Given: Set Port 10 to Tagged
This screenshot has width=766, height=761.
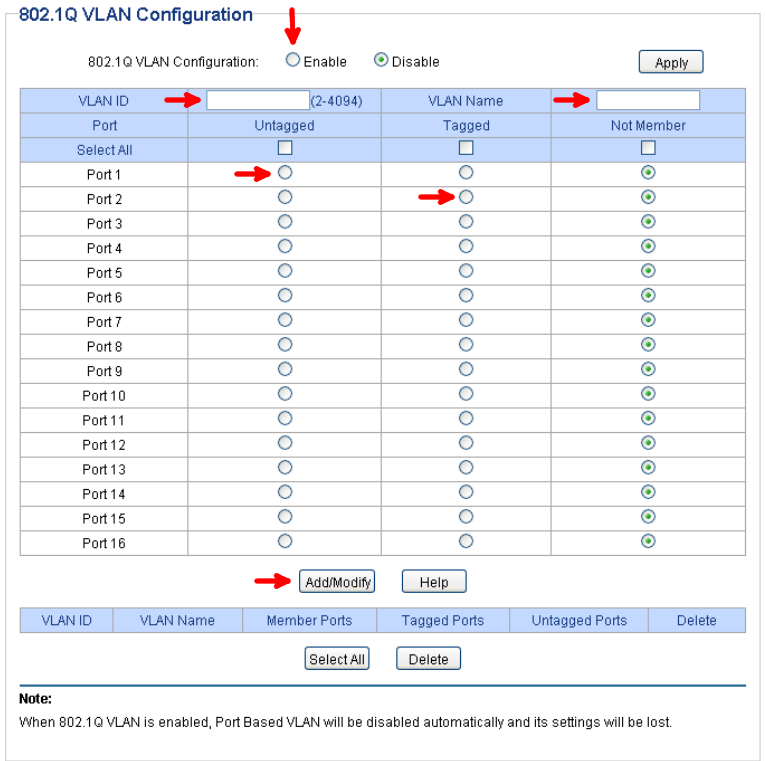Looking at the screenshot, I should point(466,394).
